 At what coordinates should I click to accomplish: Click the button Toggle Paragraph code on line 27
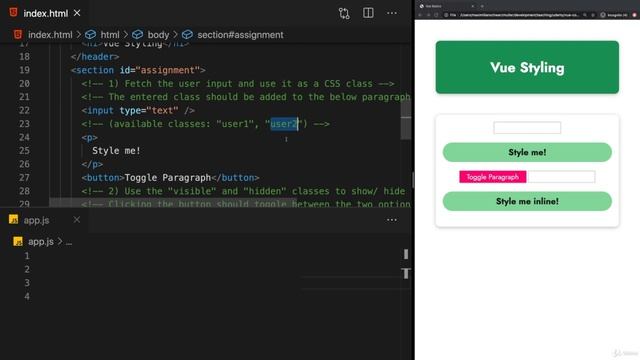[x=170, y=178]
